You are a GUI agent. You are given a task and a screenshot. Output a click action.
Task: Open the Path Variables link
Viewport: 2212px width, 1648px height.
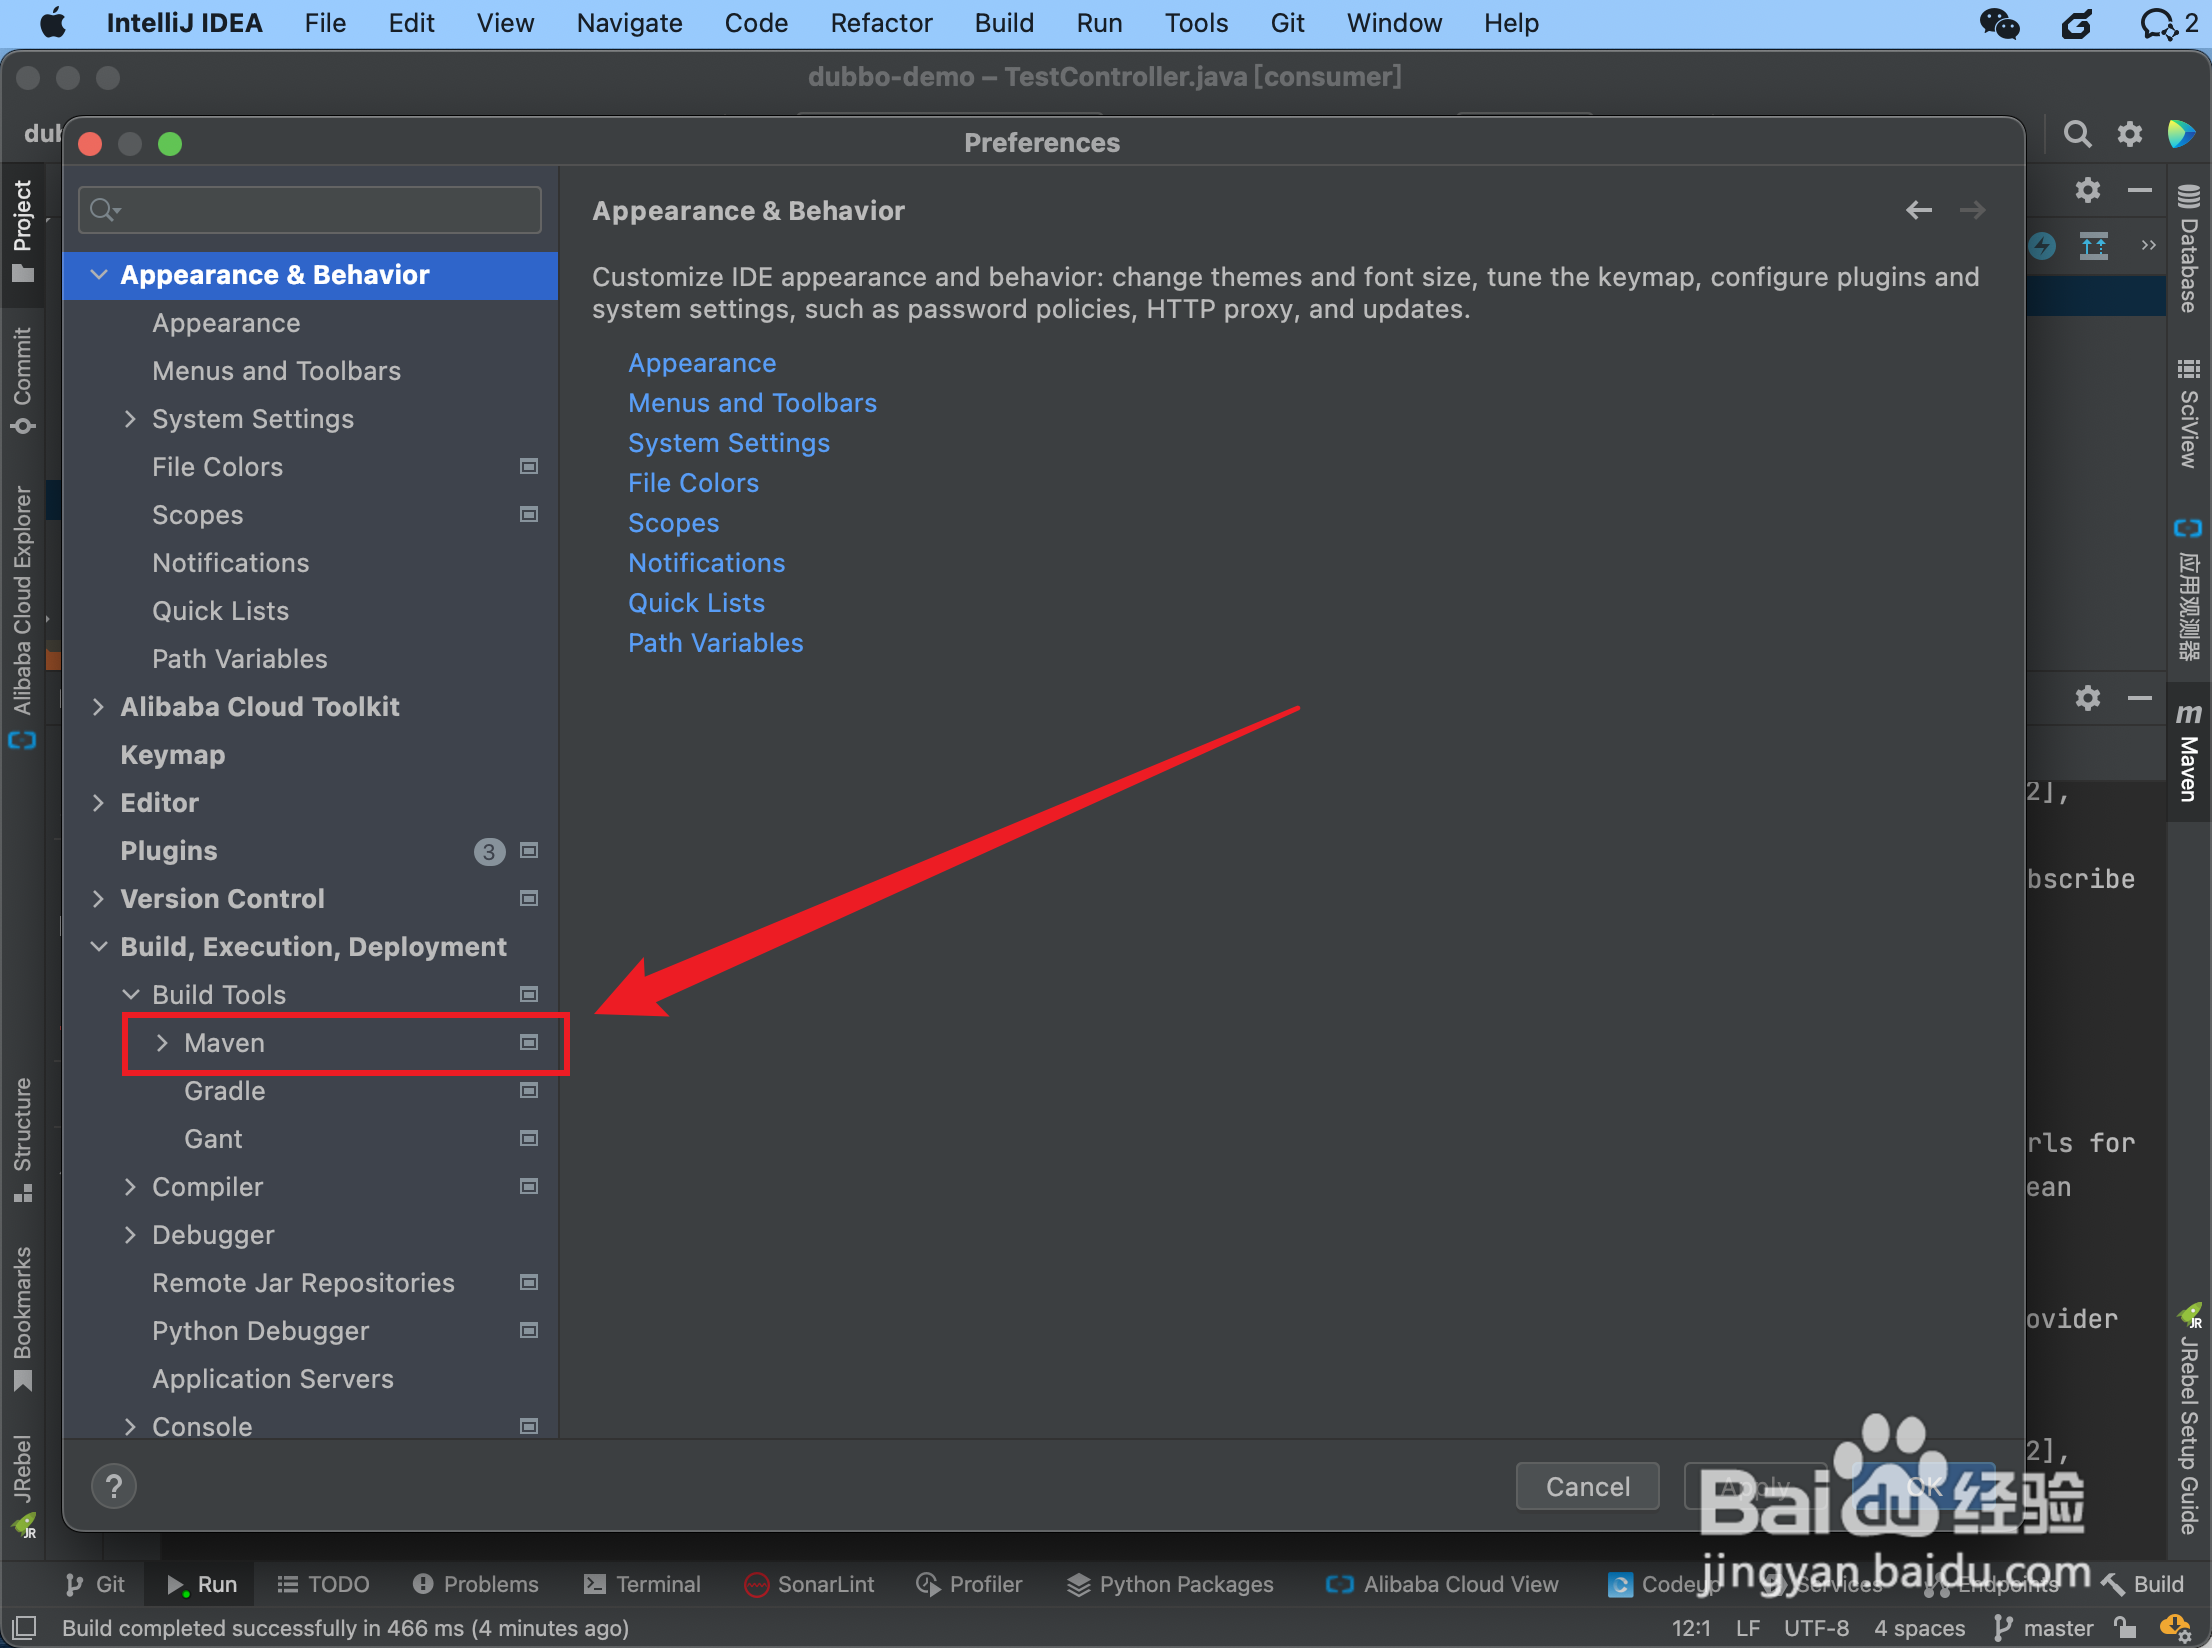tap(716, 643)
